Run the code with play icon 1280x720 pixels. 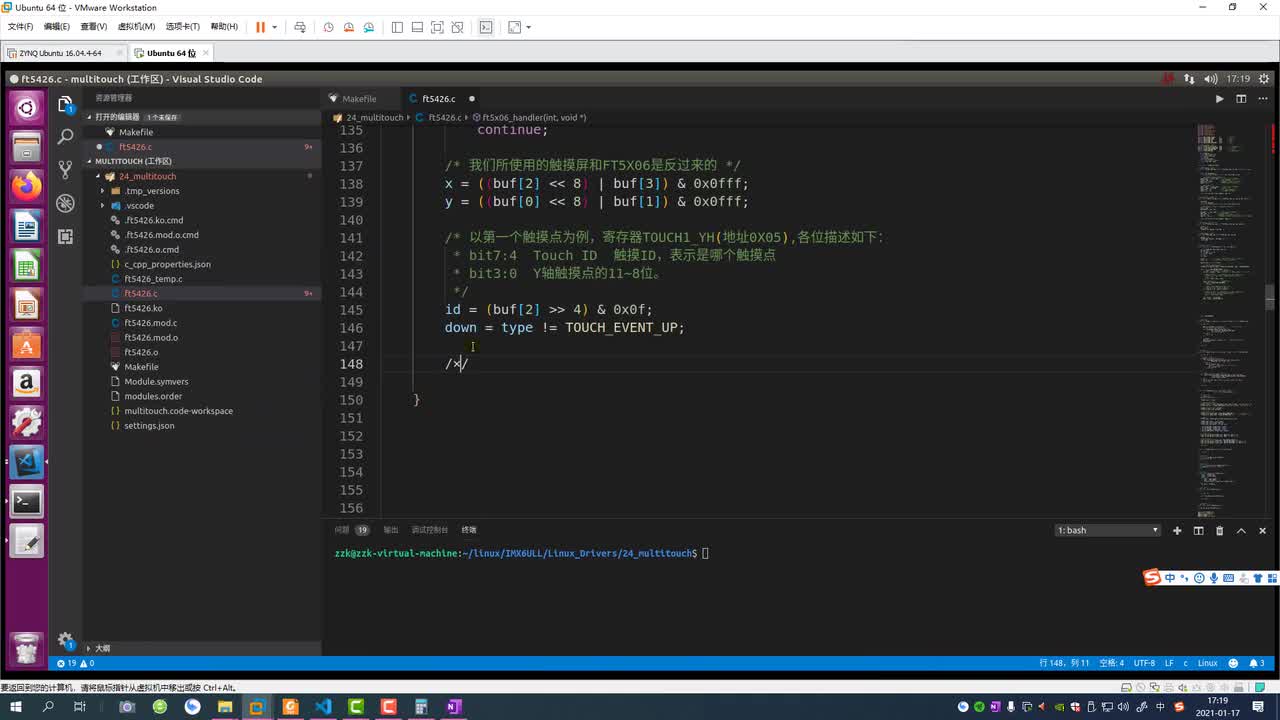tap(1219, 99)
